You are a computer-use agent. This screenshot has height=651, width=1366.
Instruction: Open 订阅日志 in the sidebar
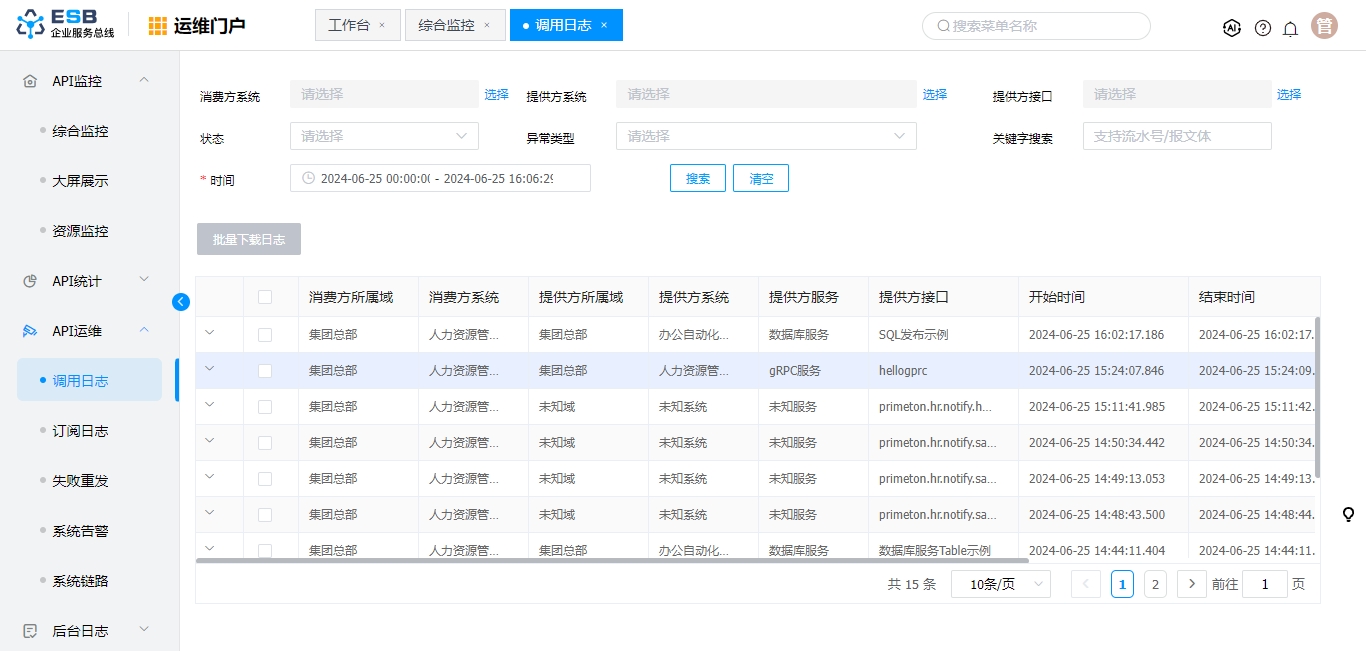pos(80,431)
